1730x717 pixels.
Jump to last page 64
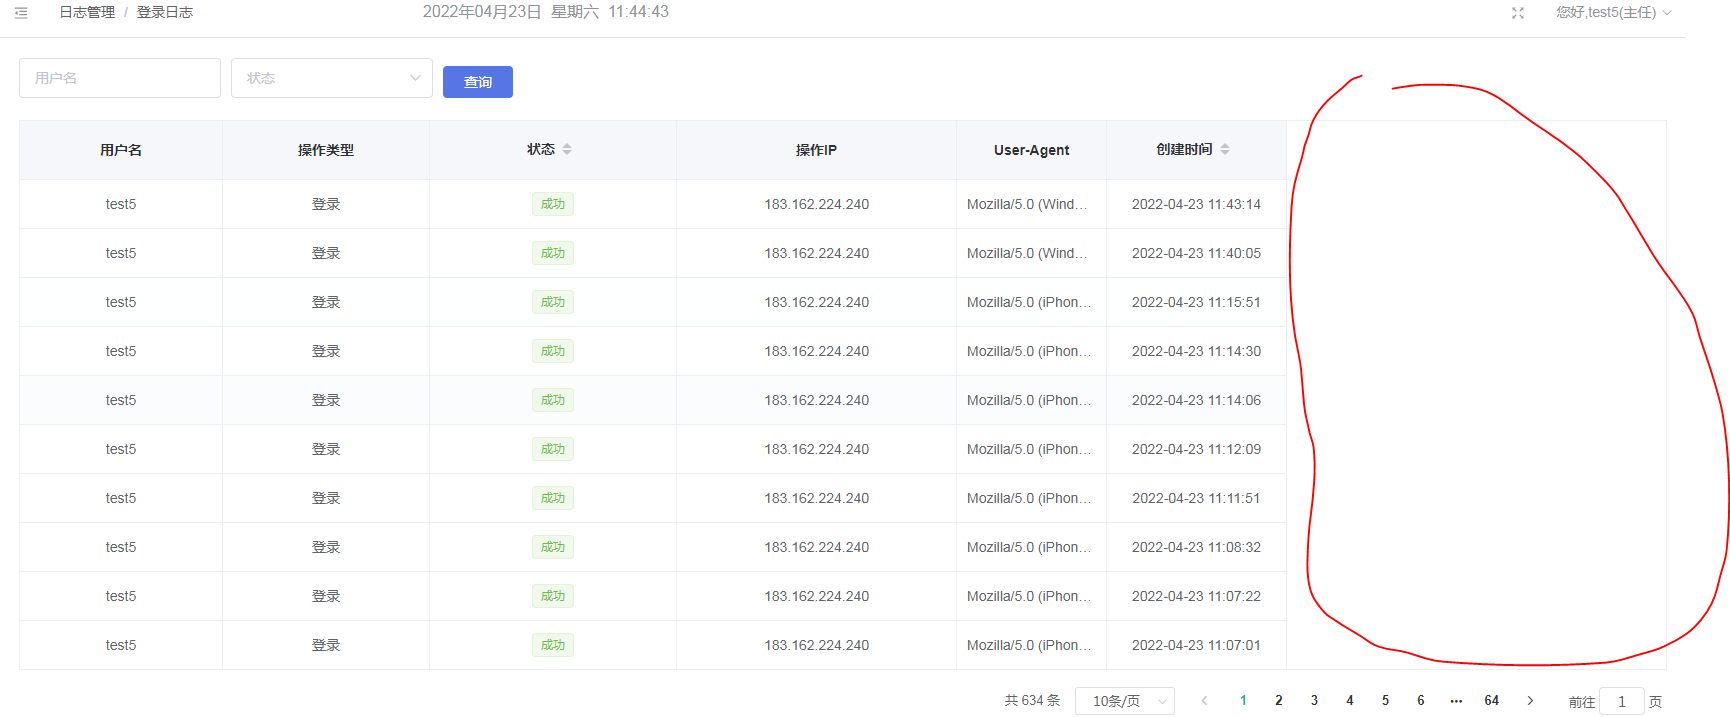point(1492,701)
